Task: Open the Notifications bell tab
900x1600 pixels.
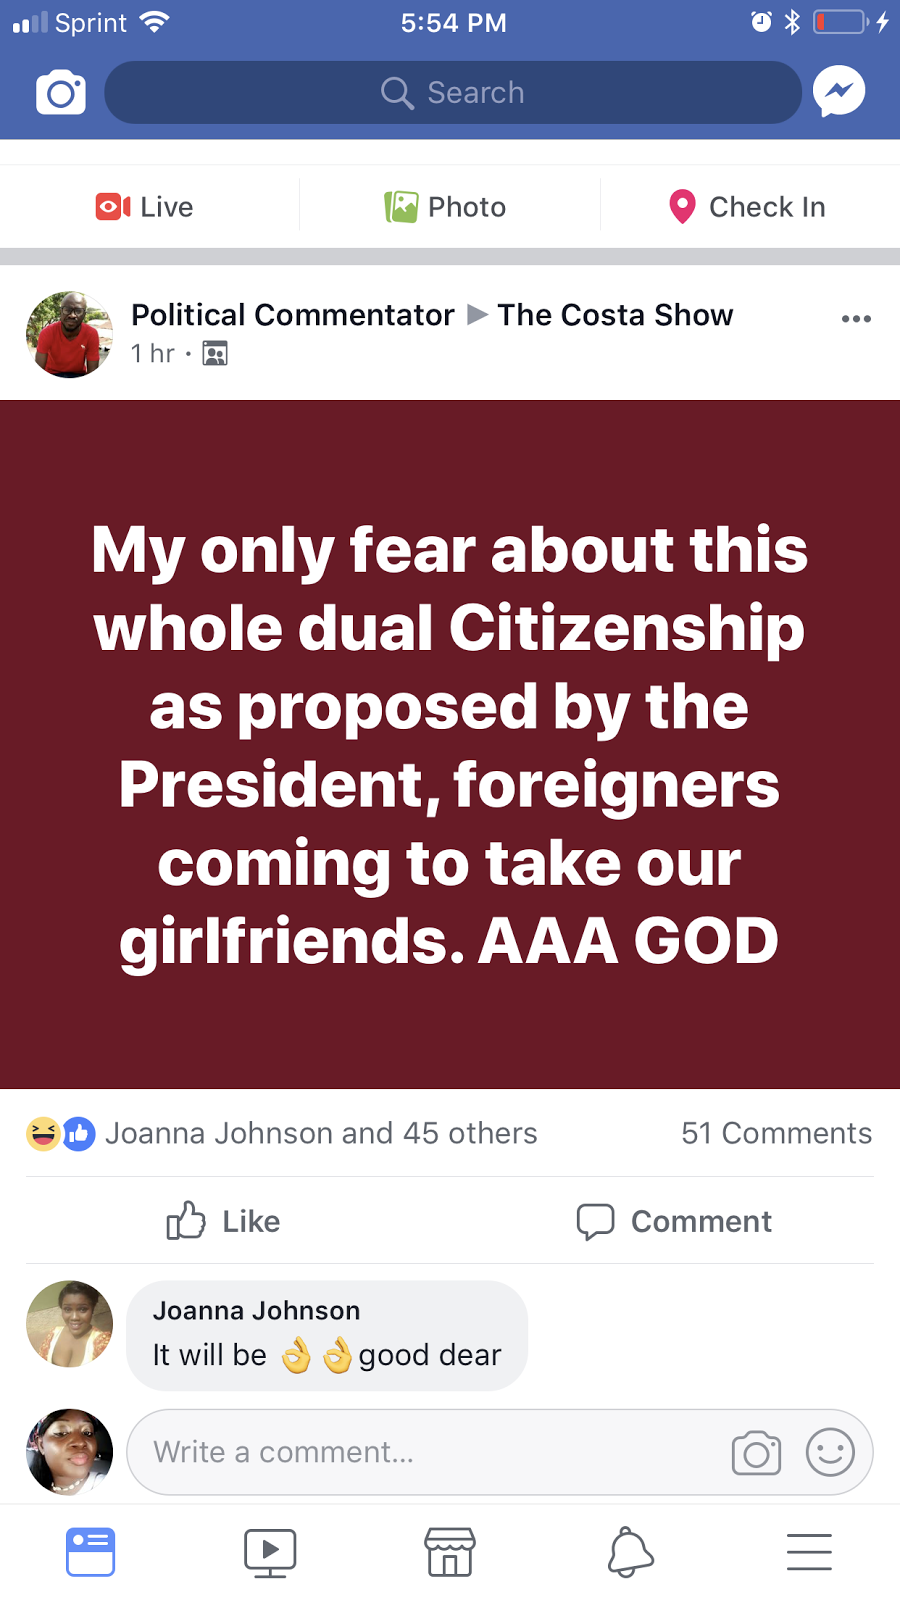Action: [630, 1553]
